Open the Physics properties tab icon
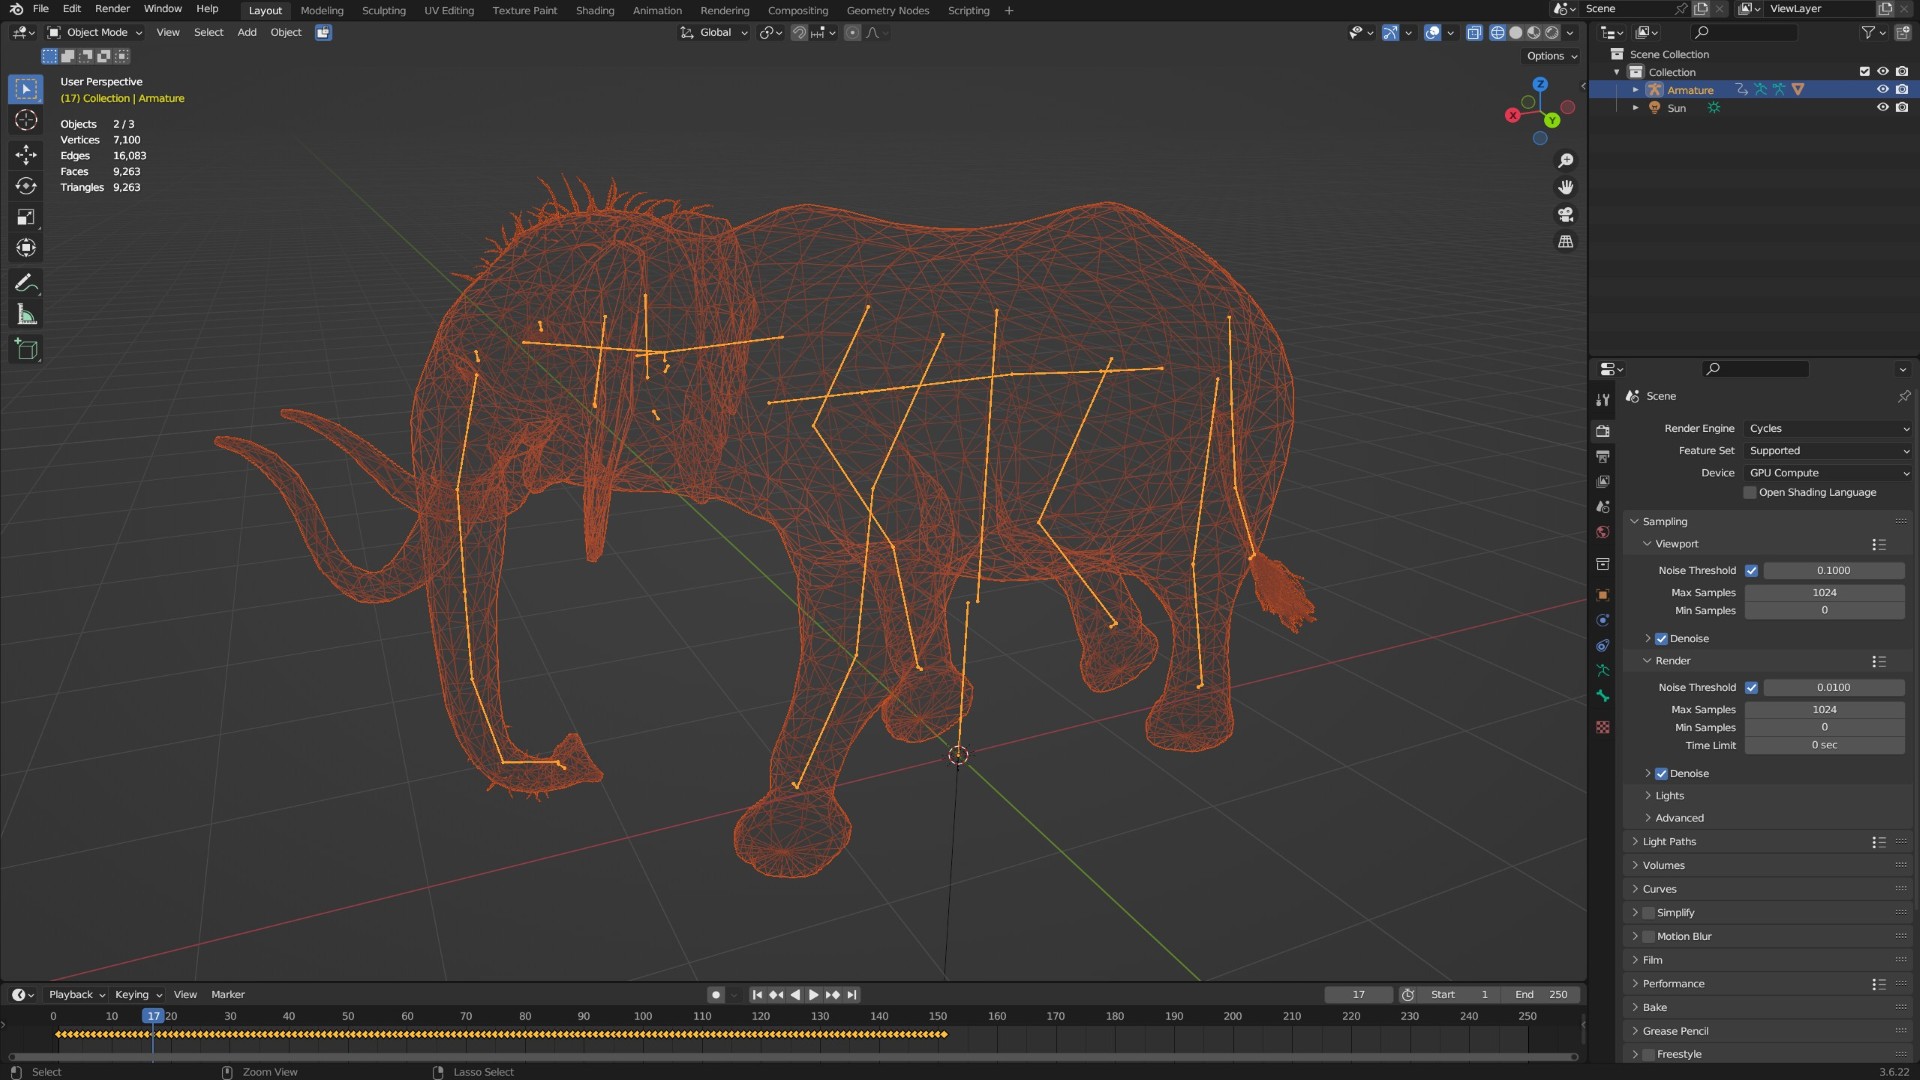The height and width of the screenshot is (1080, 1920). (x=1603, y=621)
